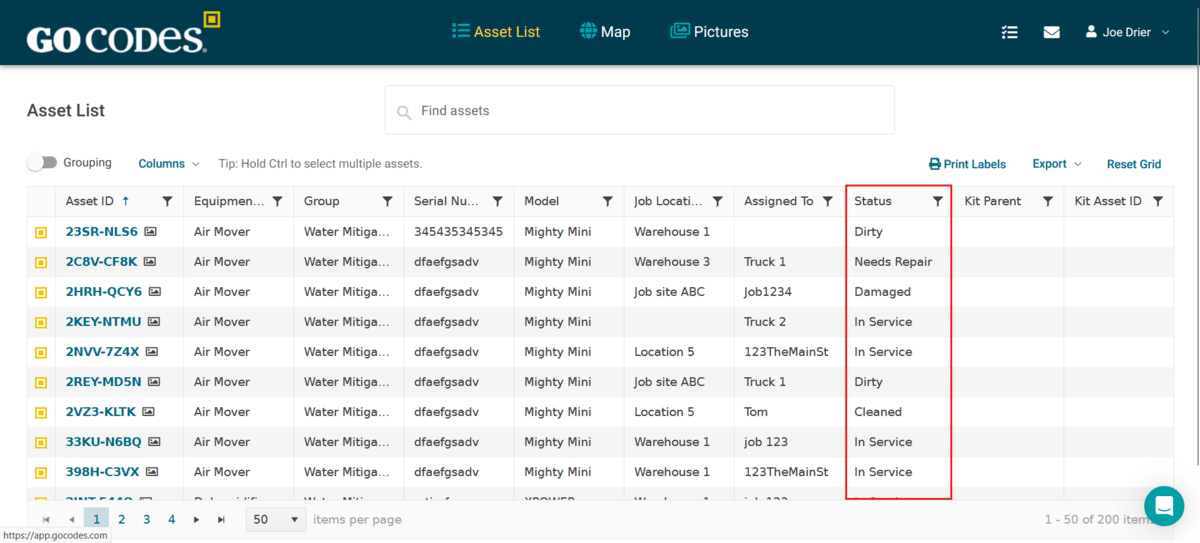Click the Print Labels button
1200x543 pixels.
point(967,164)
